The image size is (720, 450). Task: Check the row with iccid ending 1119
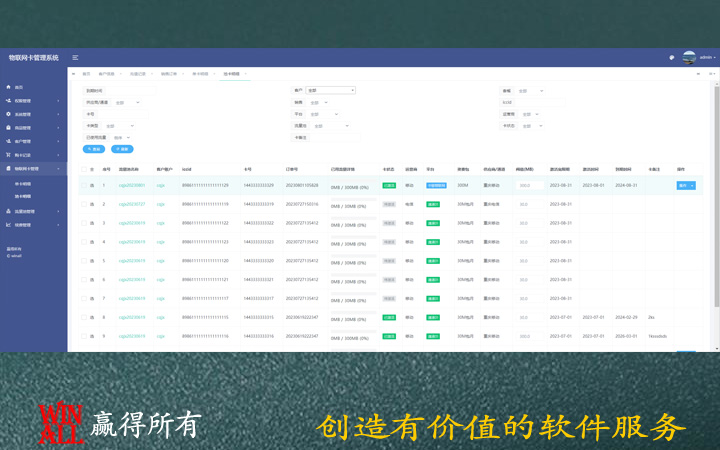[x=84, y=204]
